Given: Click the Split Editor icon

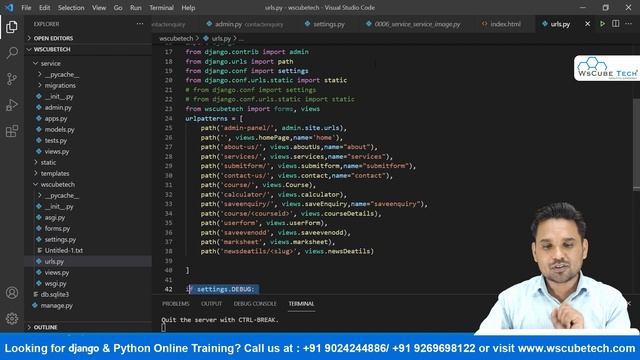Looking at the screenshot, I should click(616, 24).
